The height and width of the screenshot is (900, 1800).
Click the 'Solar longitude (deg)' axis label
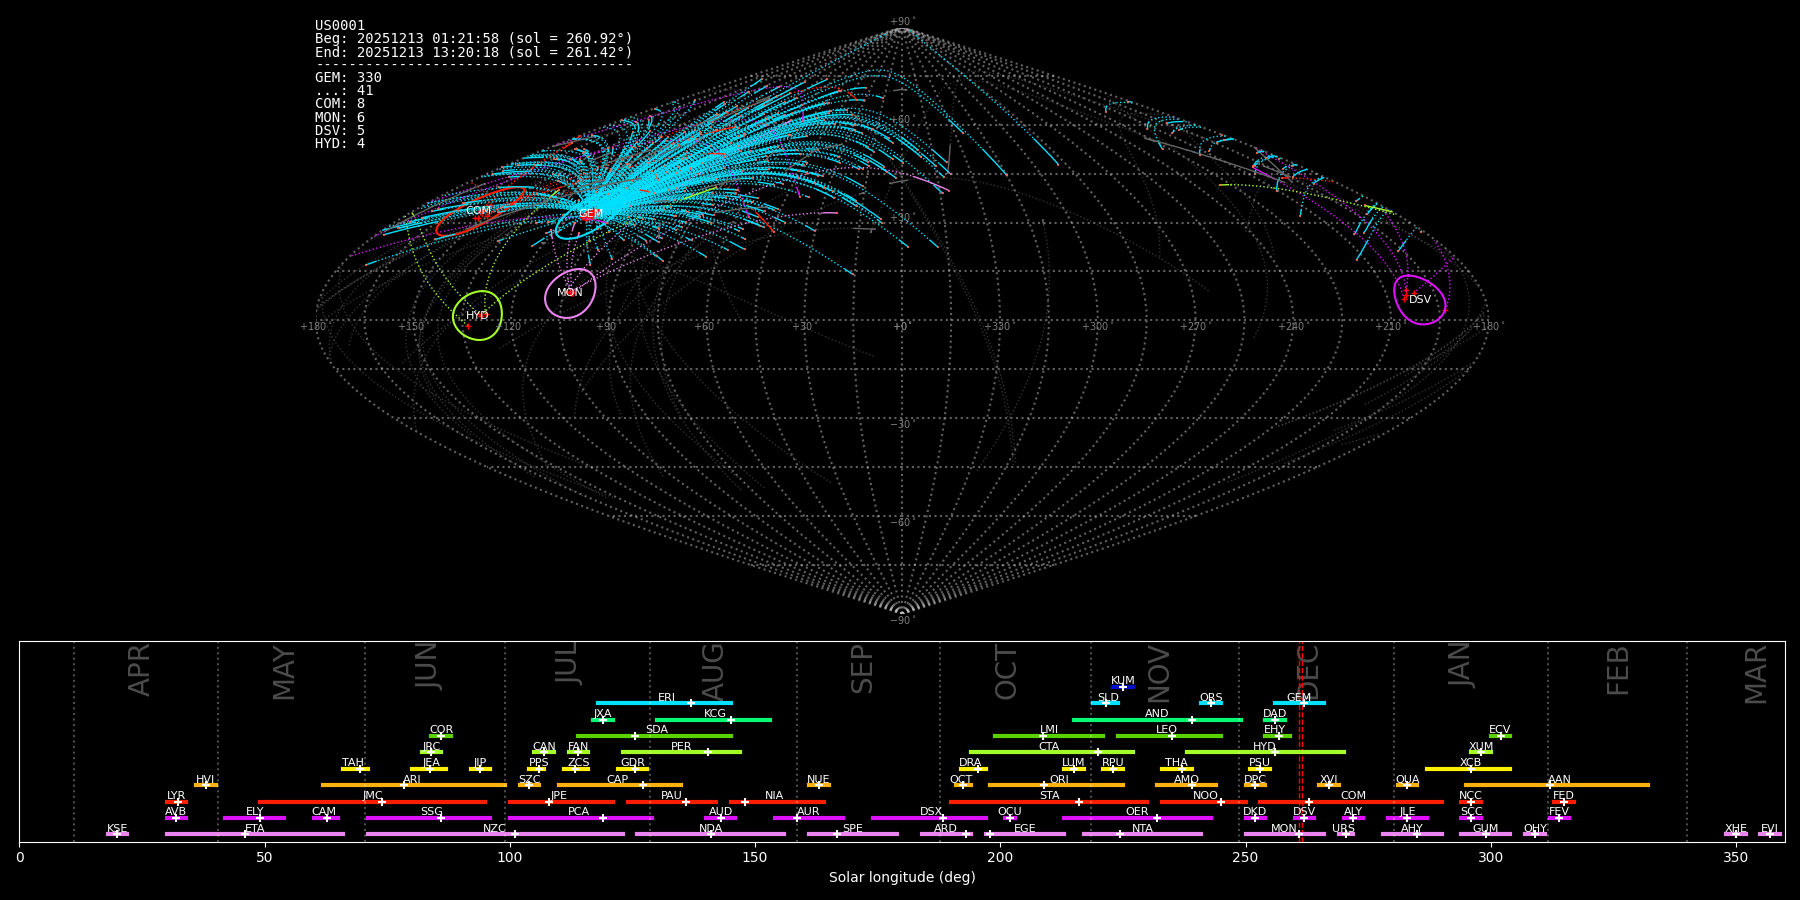pyautogui.click(x=902, y=877)
